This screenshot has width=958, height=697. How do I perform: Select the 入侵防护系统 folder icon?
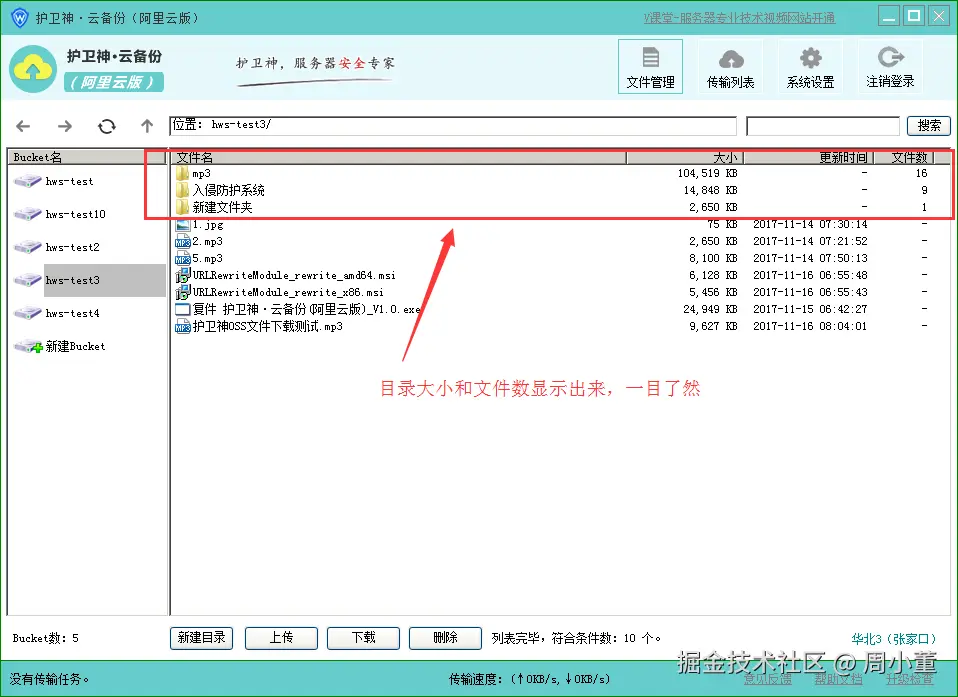click(x=182, y=191)
